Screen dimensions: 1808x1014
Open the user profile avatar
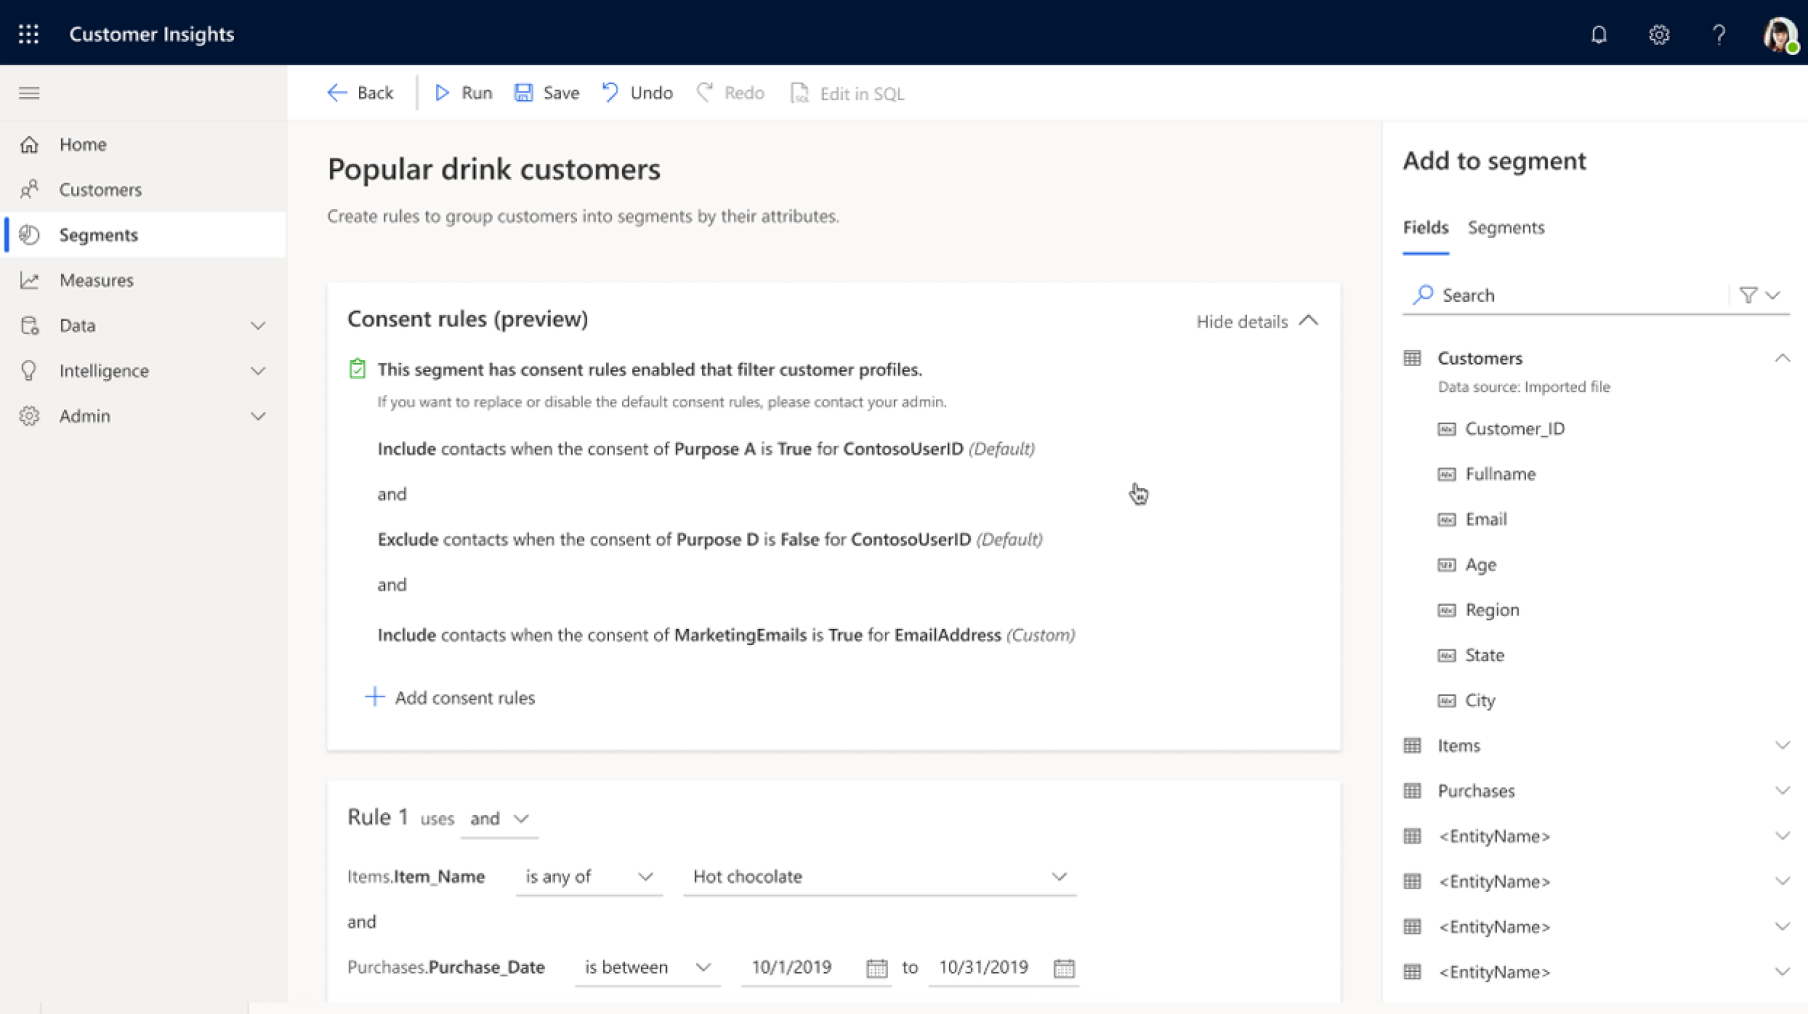click(x=1780, y=34)
